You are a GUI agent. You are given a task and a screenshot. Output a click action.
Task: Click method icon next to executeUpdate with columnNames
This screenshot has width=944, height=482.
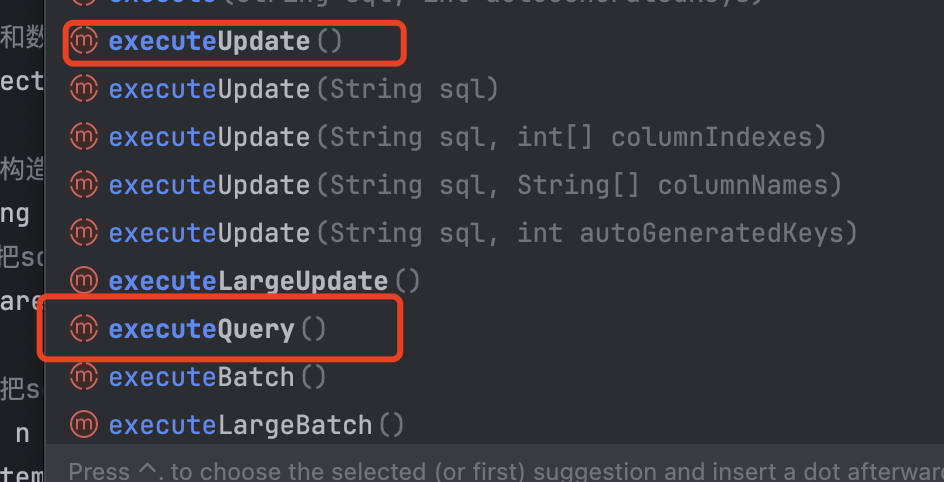[x=84, y=185]
